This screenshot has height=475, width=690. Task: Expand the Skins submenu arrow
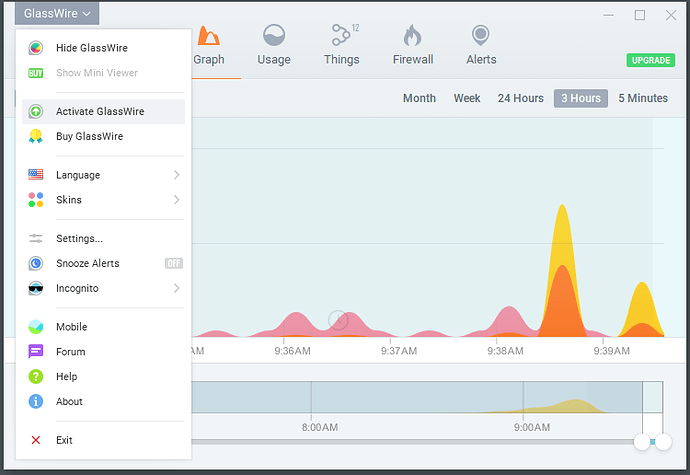click(x=177, y=200)
